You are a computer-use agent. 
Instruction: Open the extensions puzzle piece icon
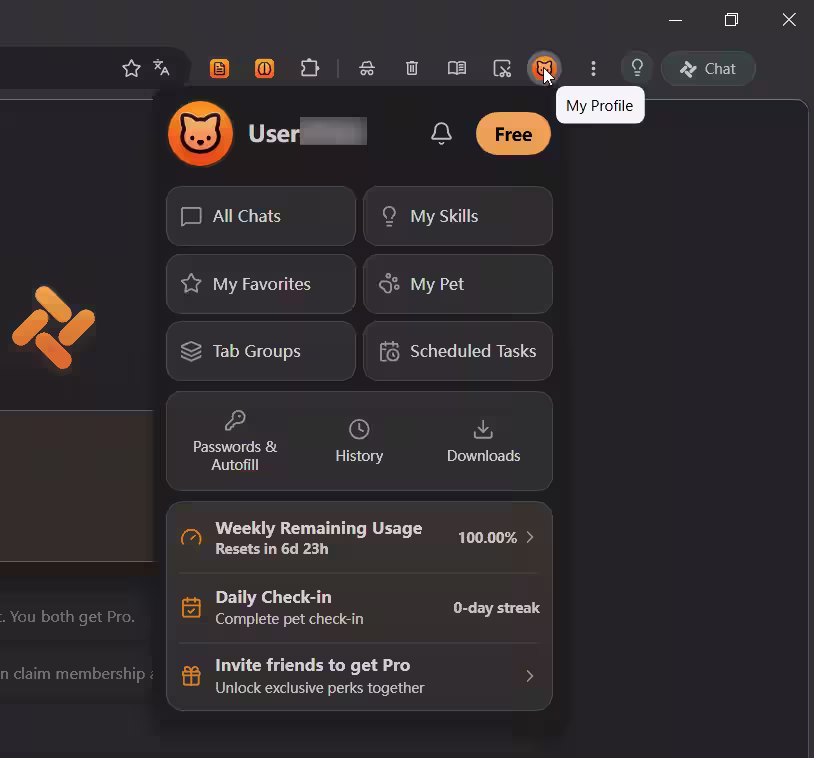[x=309, y=68]
